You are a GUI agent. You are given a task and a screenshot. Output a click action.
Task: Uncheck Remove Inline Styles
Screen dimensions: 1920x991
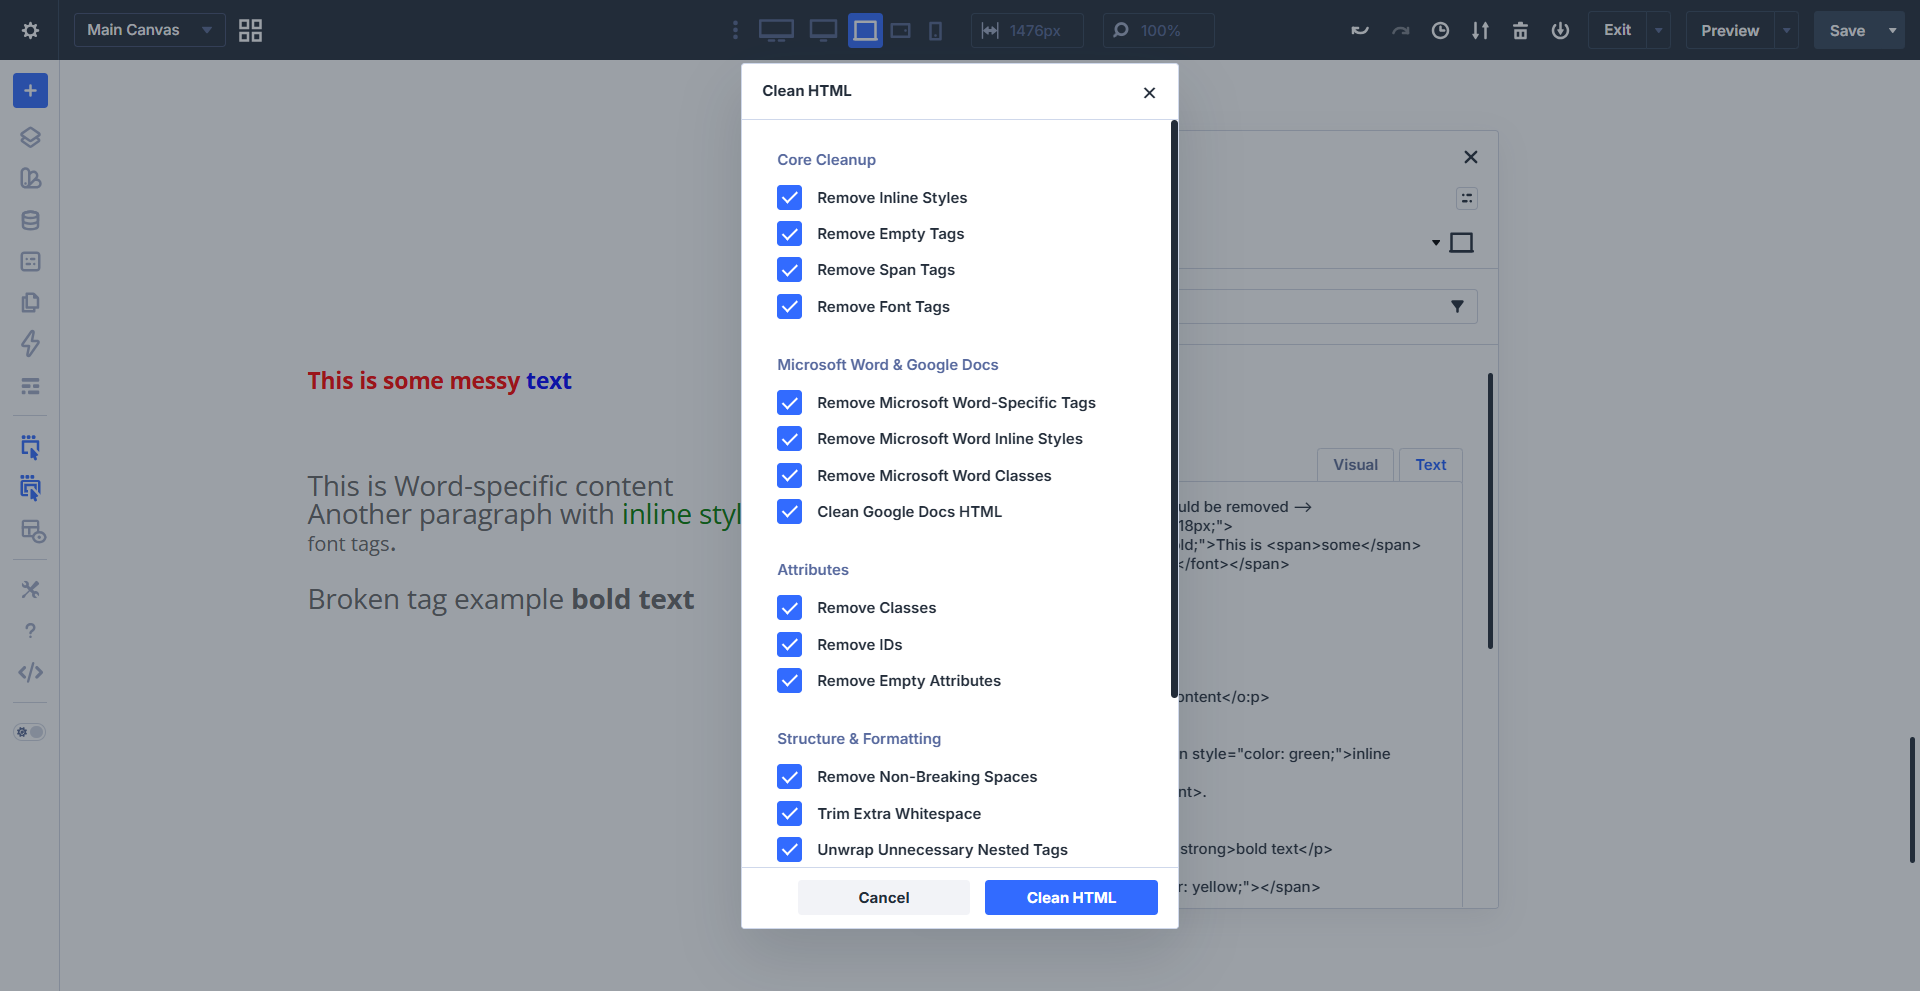[790, 197]
